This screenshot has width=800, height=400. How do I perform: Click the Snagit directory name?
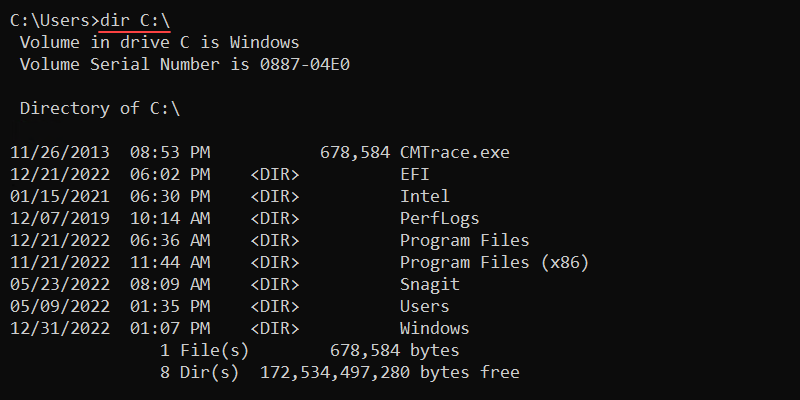(429, 285)
